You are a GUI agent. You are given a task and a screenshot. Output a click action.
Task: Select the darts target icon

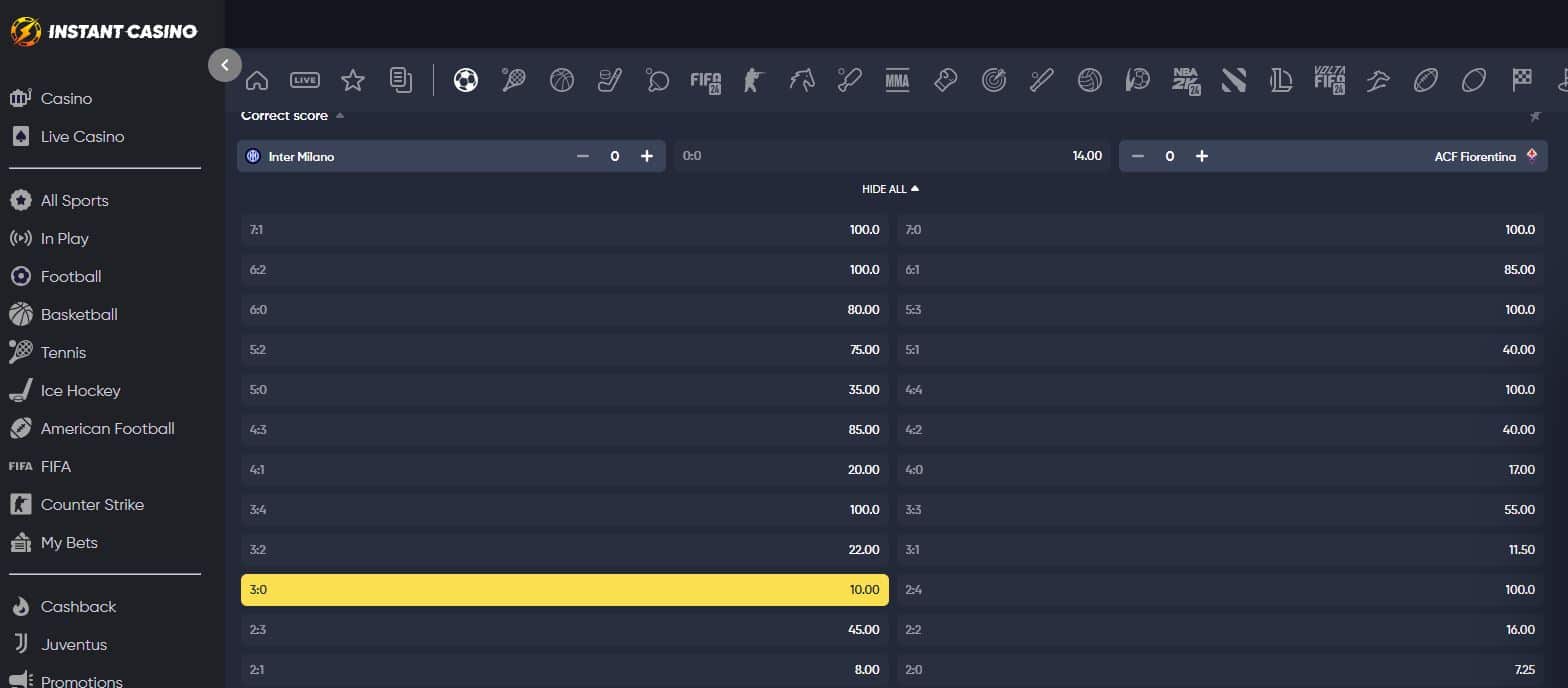point(993,80)
